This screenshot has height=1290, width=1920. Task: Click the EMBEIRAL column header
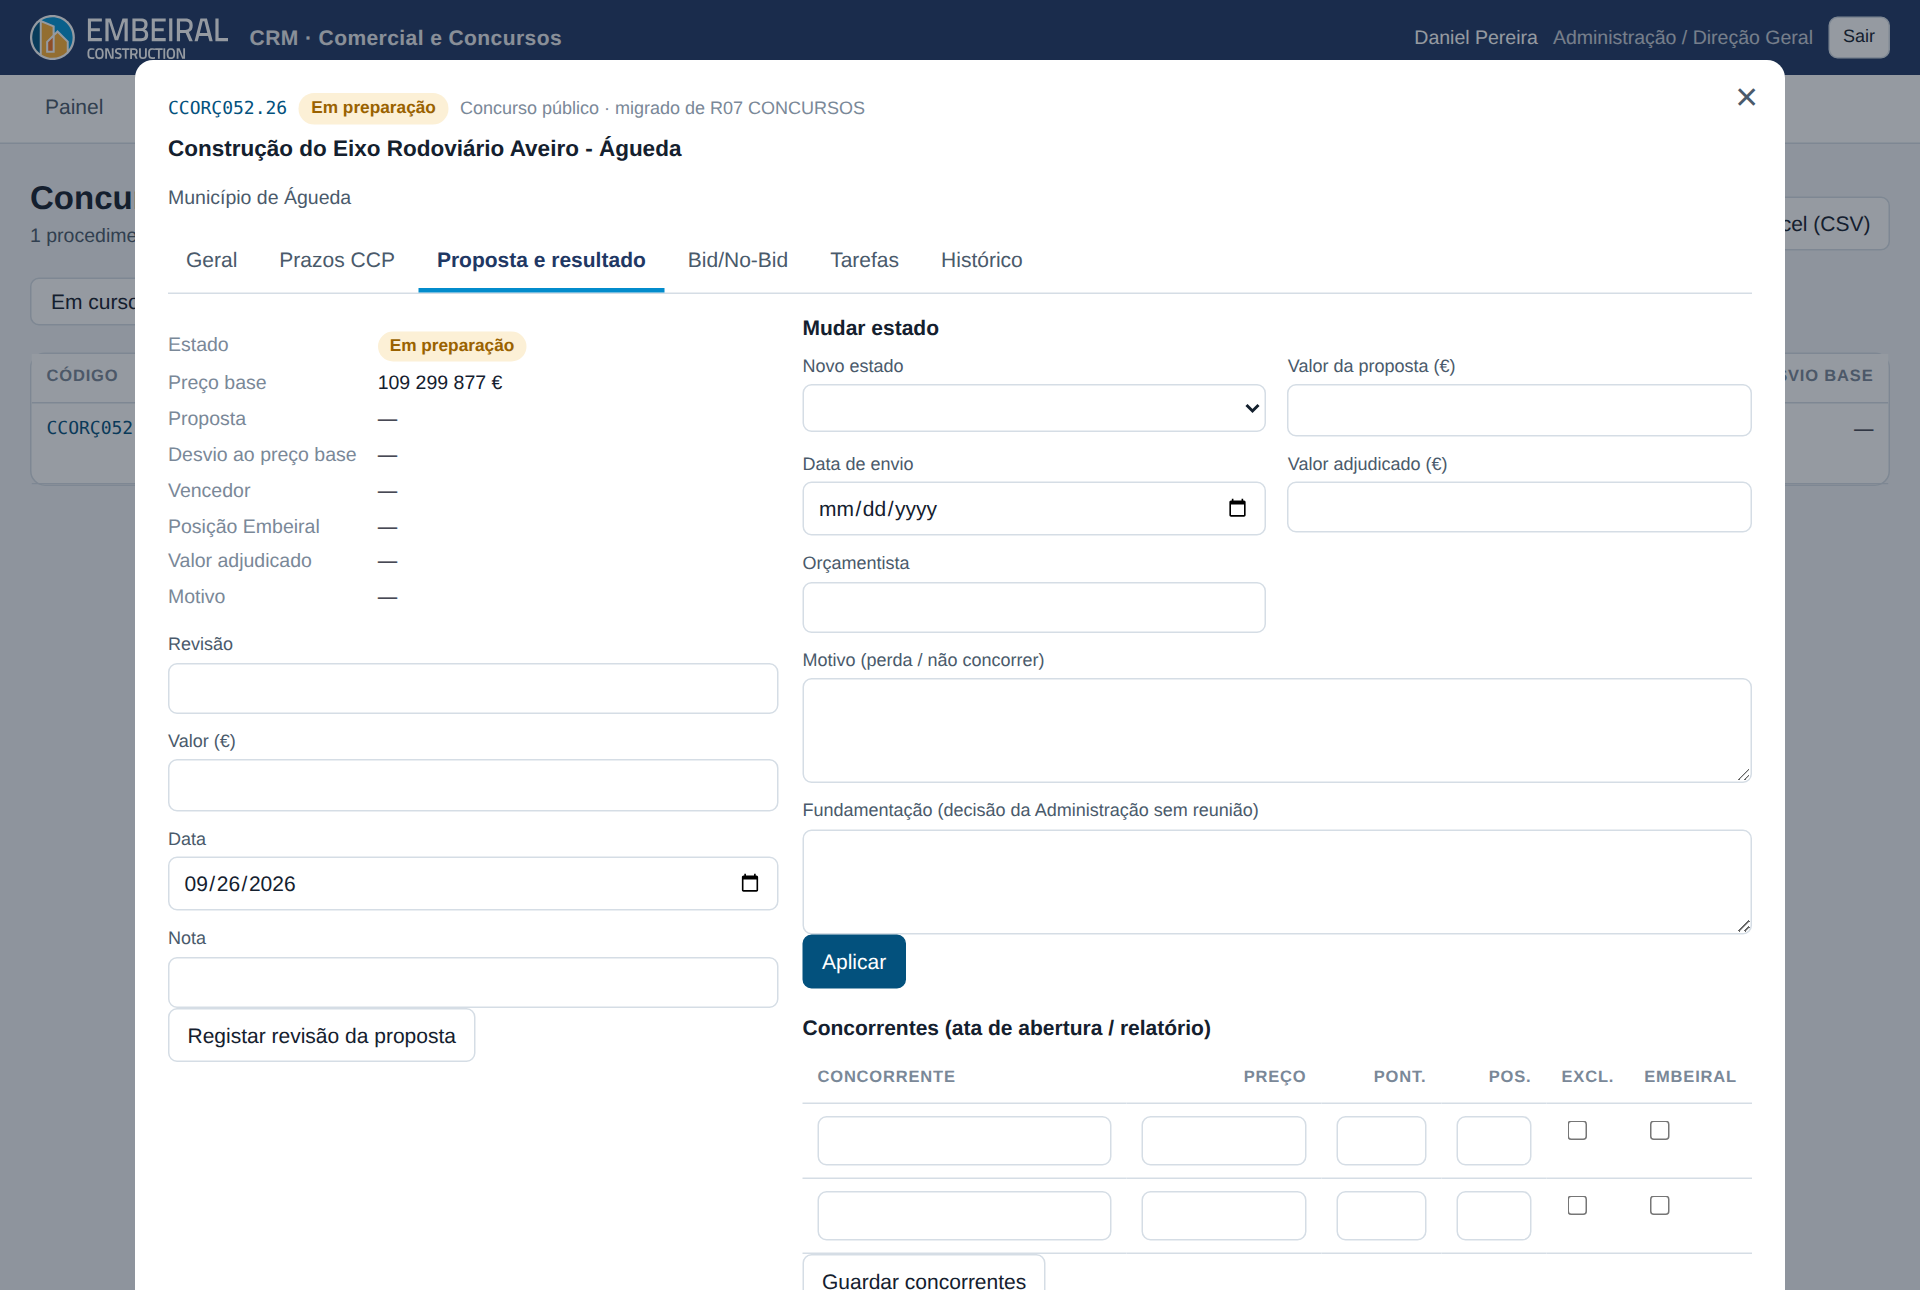(x=1689, y=1076)
